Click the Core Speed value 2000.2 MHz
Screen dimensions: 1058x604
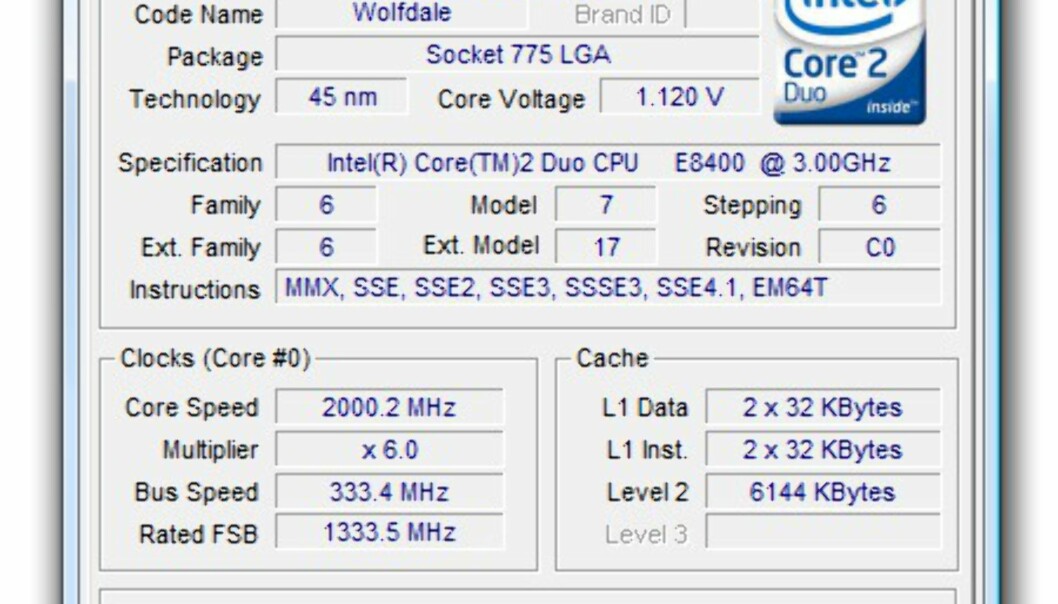point(389,408)
